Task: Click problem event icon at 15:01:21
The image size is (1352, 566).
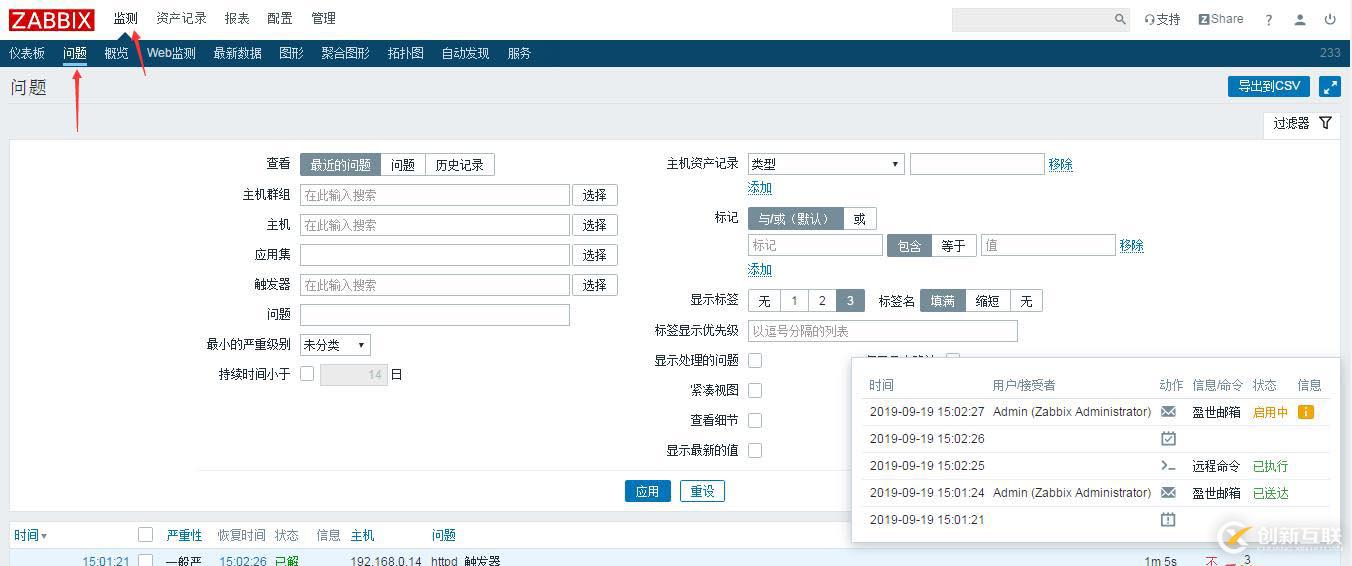Action: click(x=1168, y=520)
